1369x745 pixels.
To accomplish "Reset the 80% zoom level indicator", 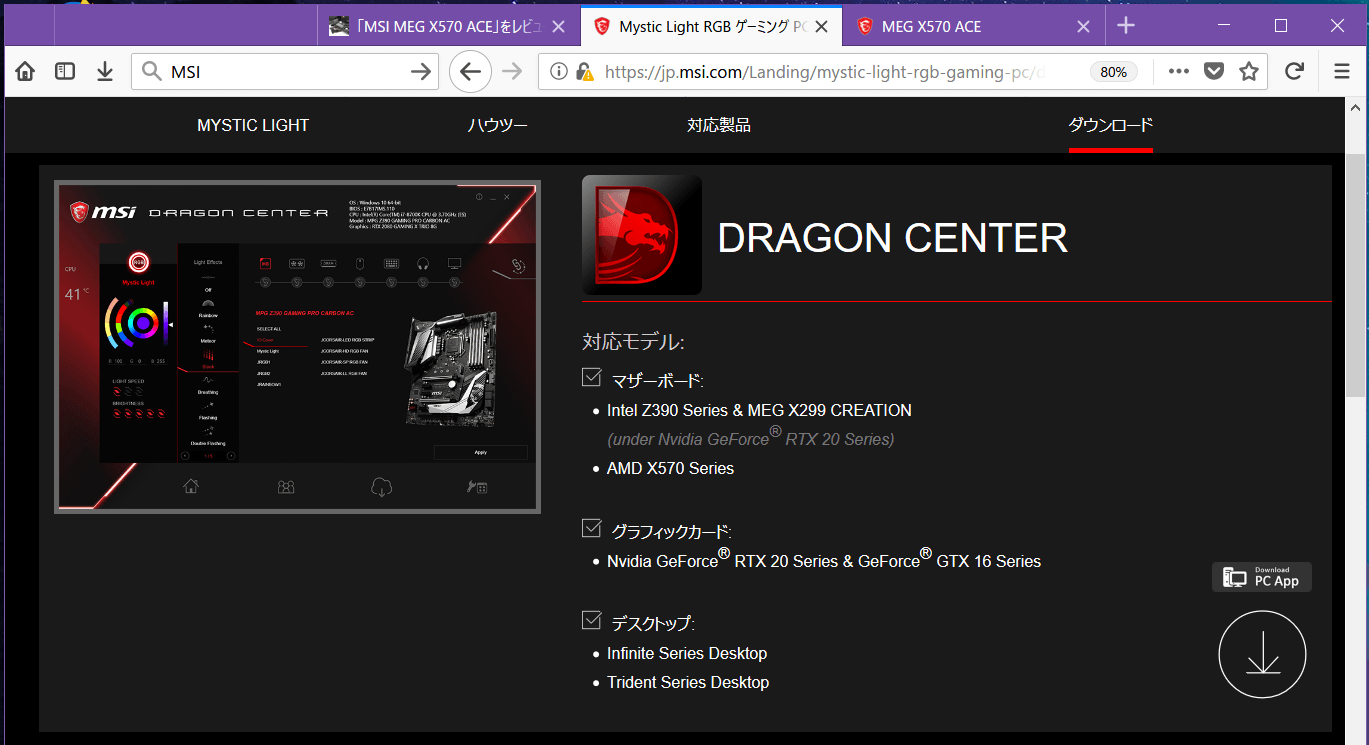I will (x=1113, y=72).
